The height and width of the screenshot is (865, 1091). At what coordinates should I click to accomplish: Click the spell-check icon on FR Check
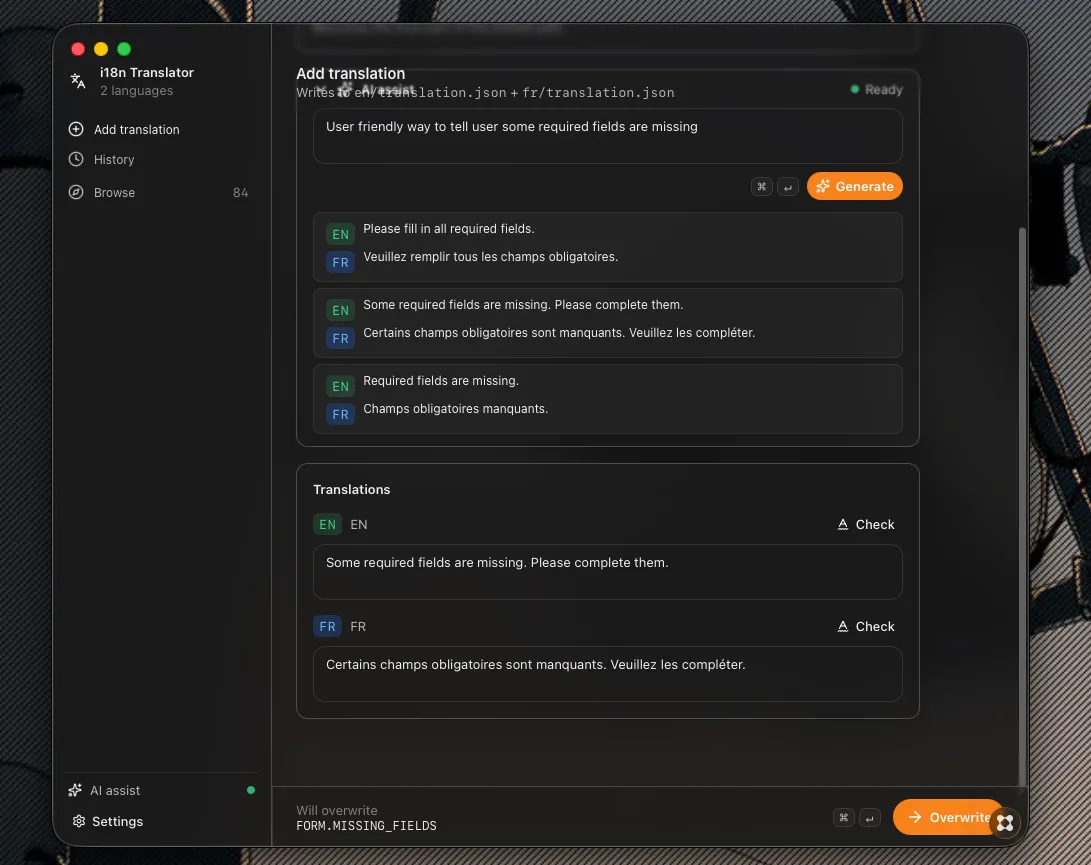pos(843,626)
